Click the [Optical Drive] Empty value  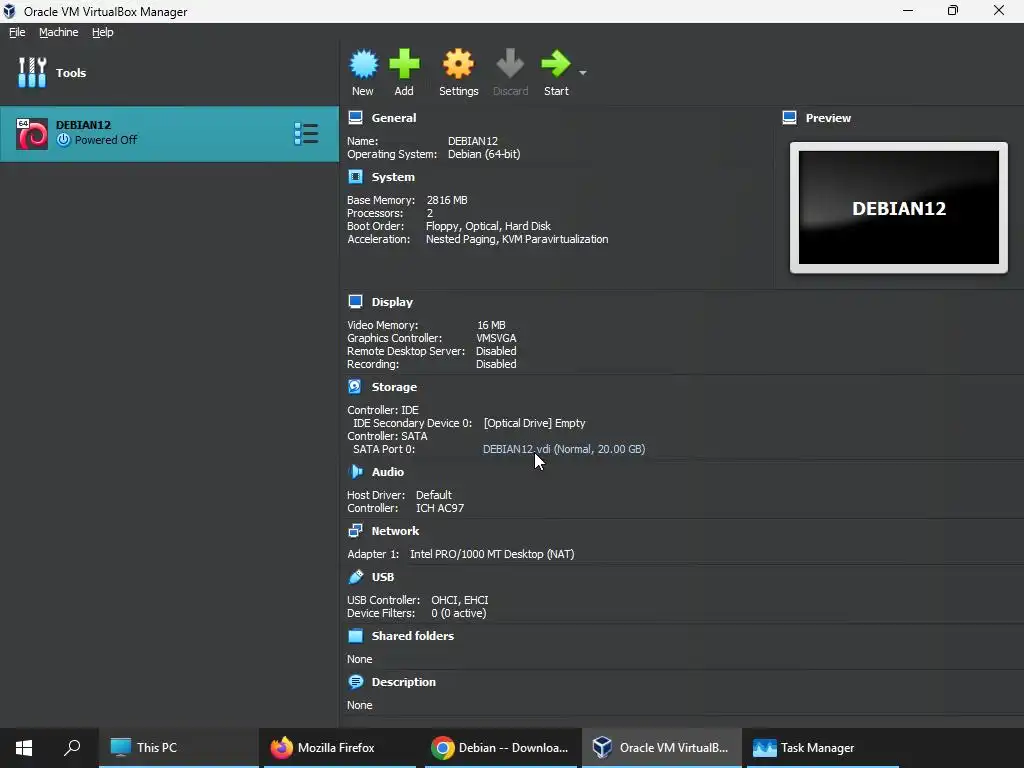[x=534, y=423]
